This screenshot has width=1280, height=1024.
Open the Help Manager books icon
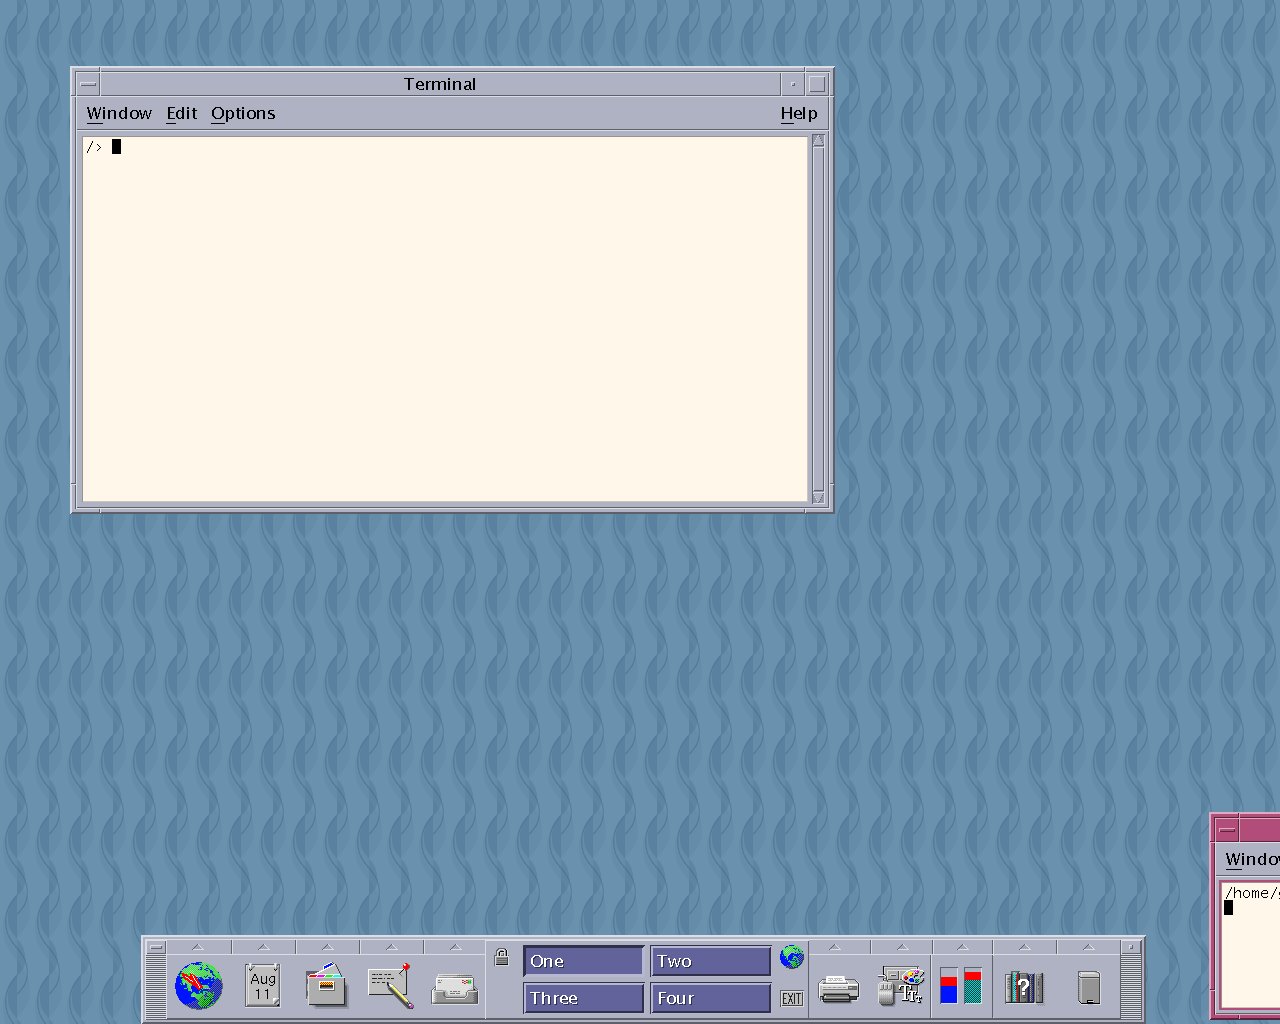tap(1024, 987)
